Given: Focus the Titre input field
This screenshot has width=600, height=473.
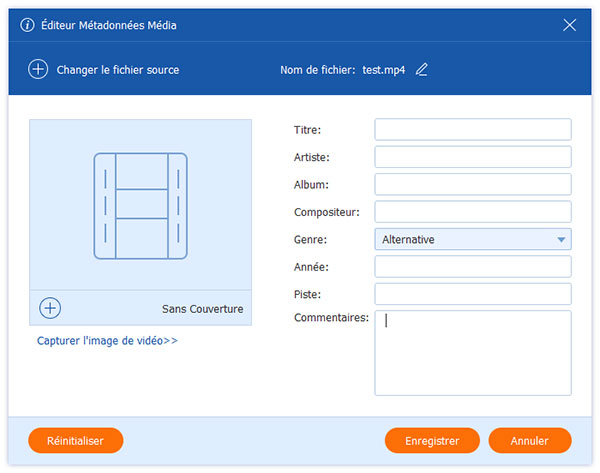Looking at the screenshot, I should (x=473, y=130).
